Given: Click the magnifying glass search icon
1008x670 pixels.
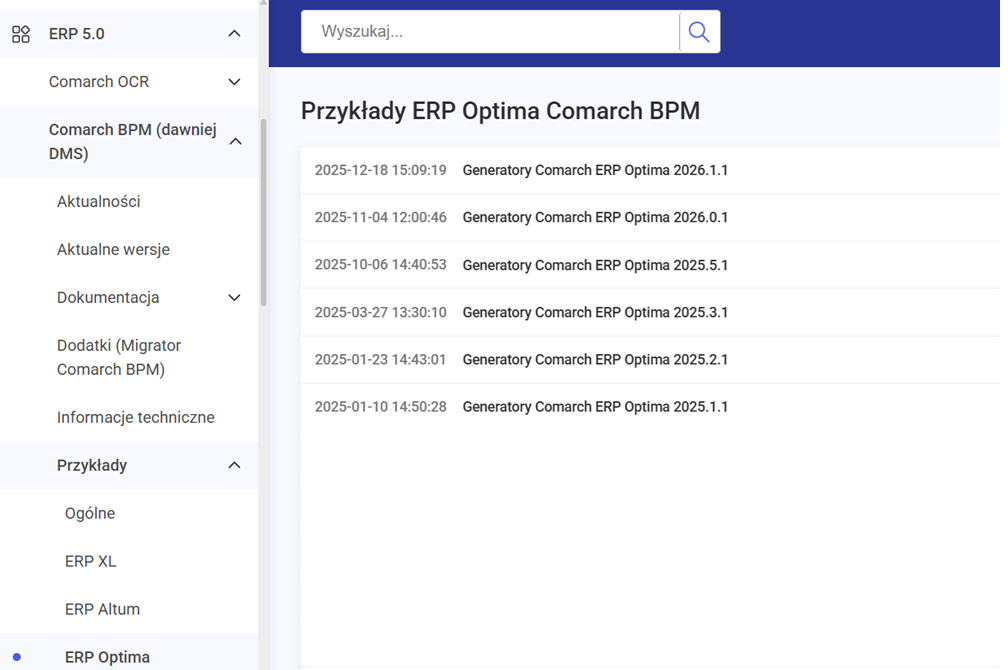Looking at the screenshot, I should click(699, 32).
